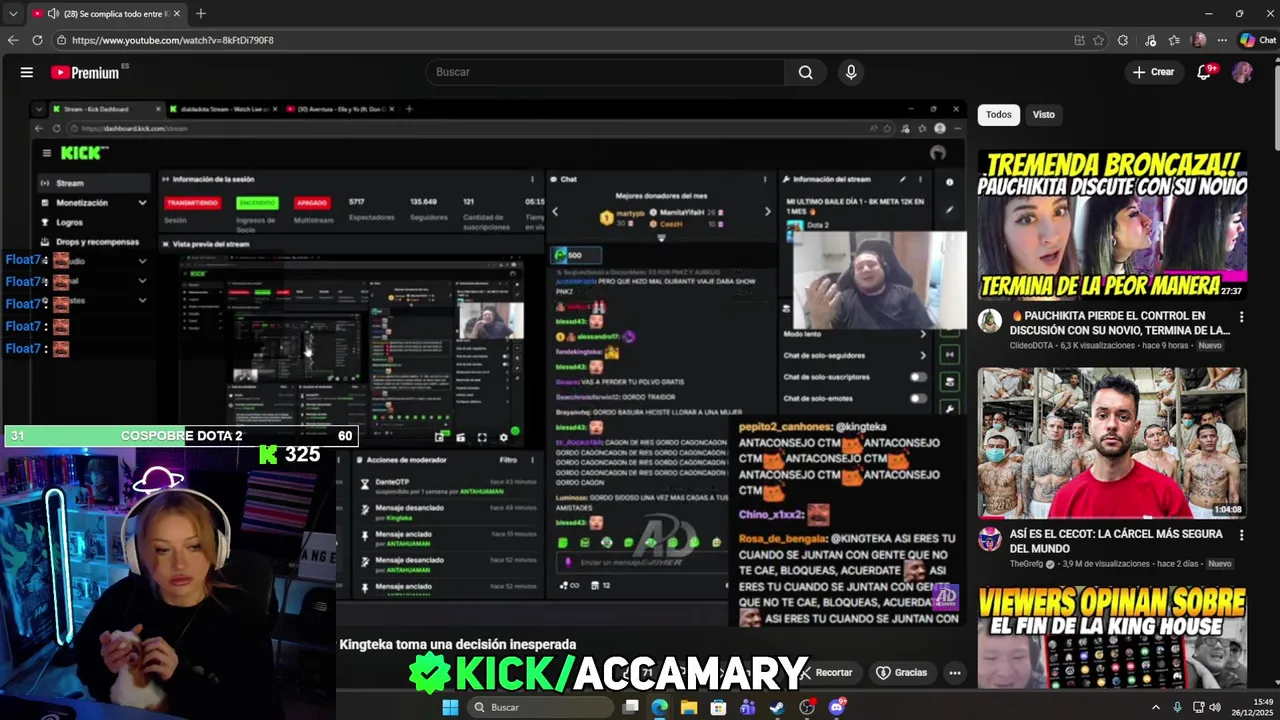
Task: Open a new browser tab
Action: click(201, 14)
